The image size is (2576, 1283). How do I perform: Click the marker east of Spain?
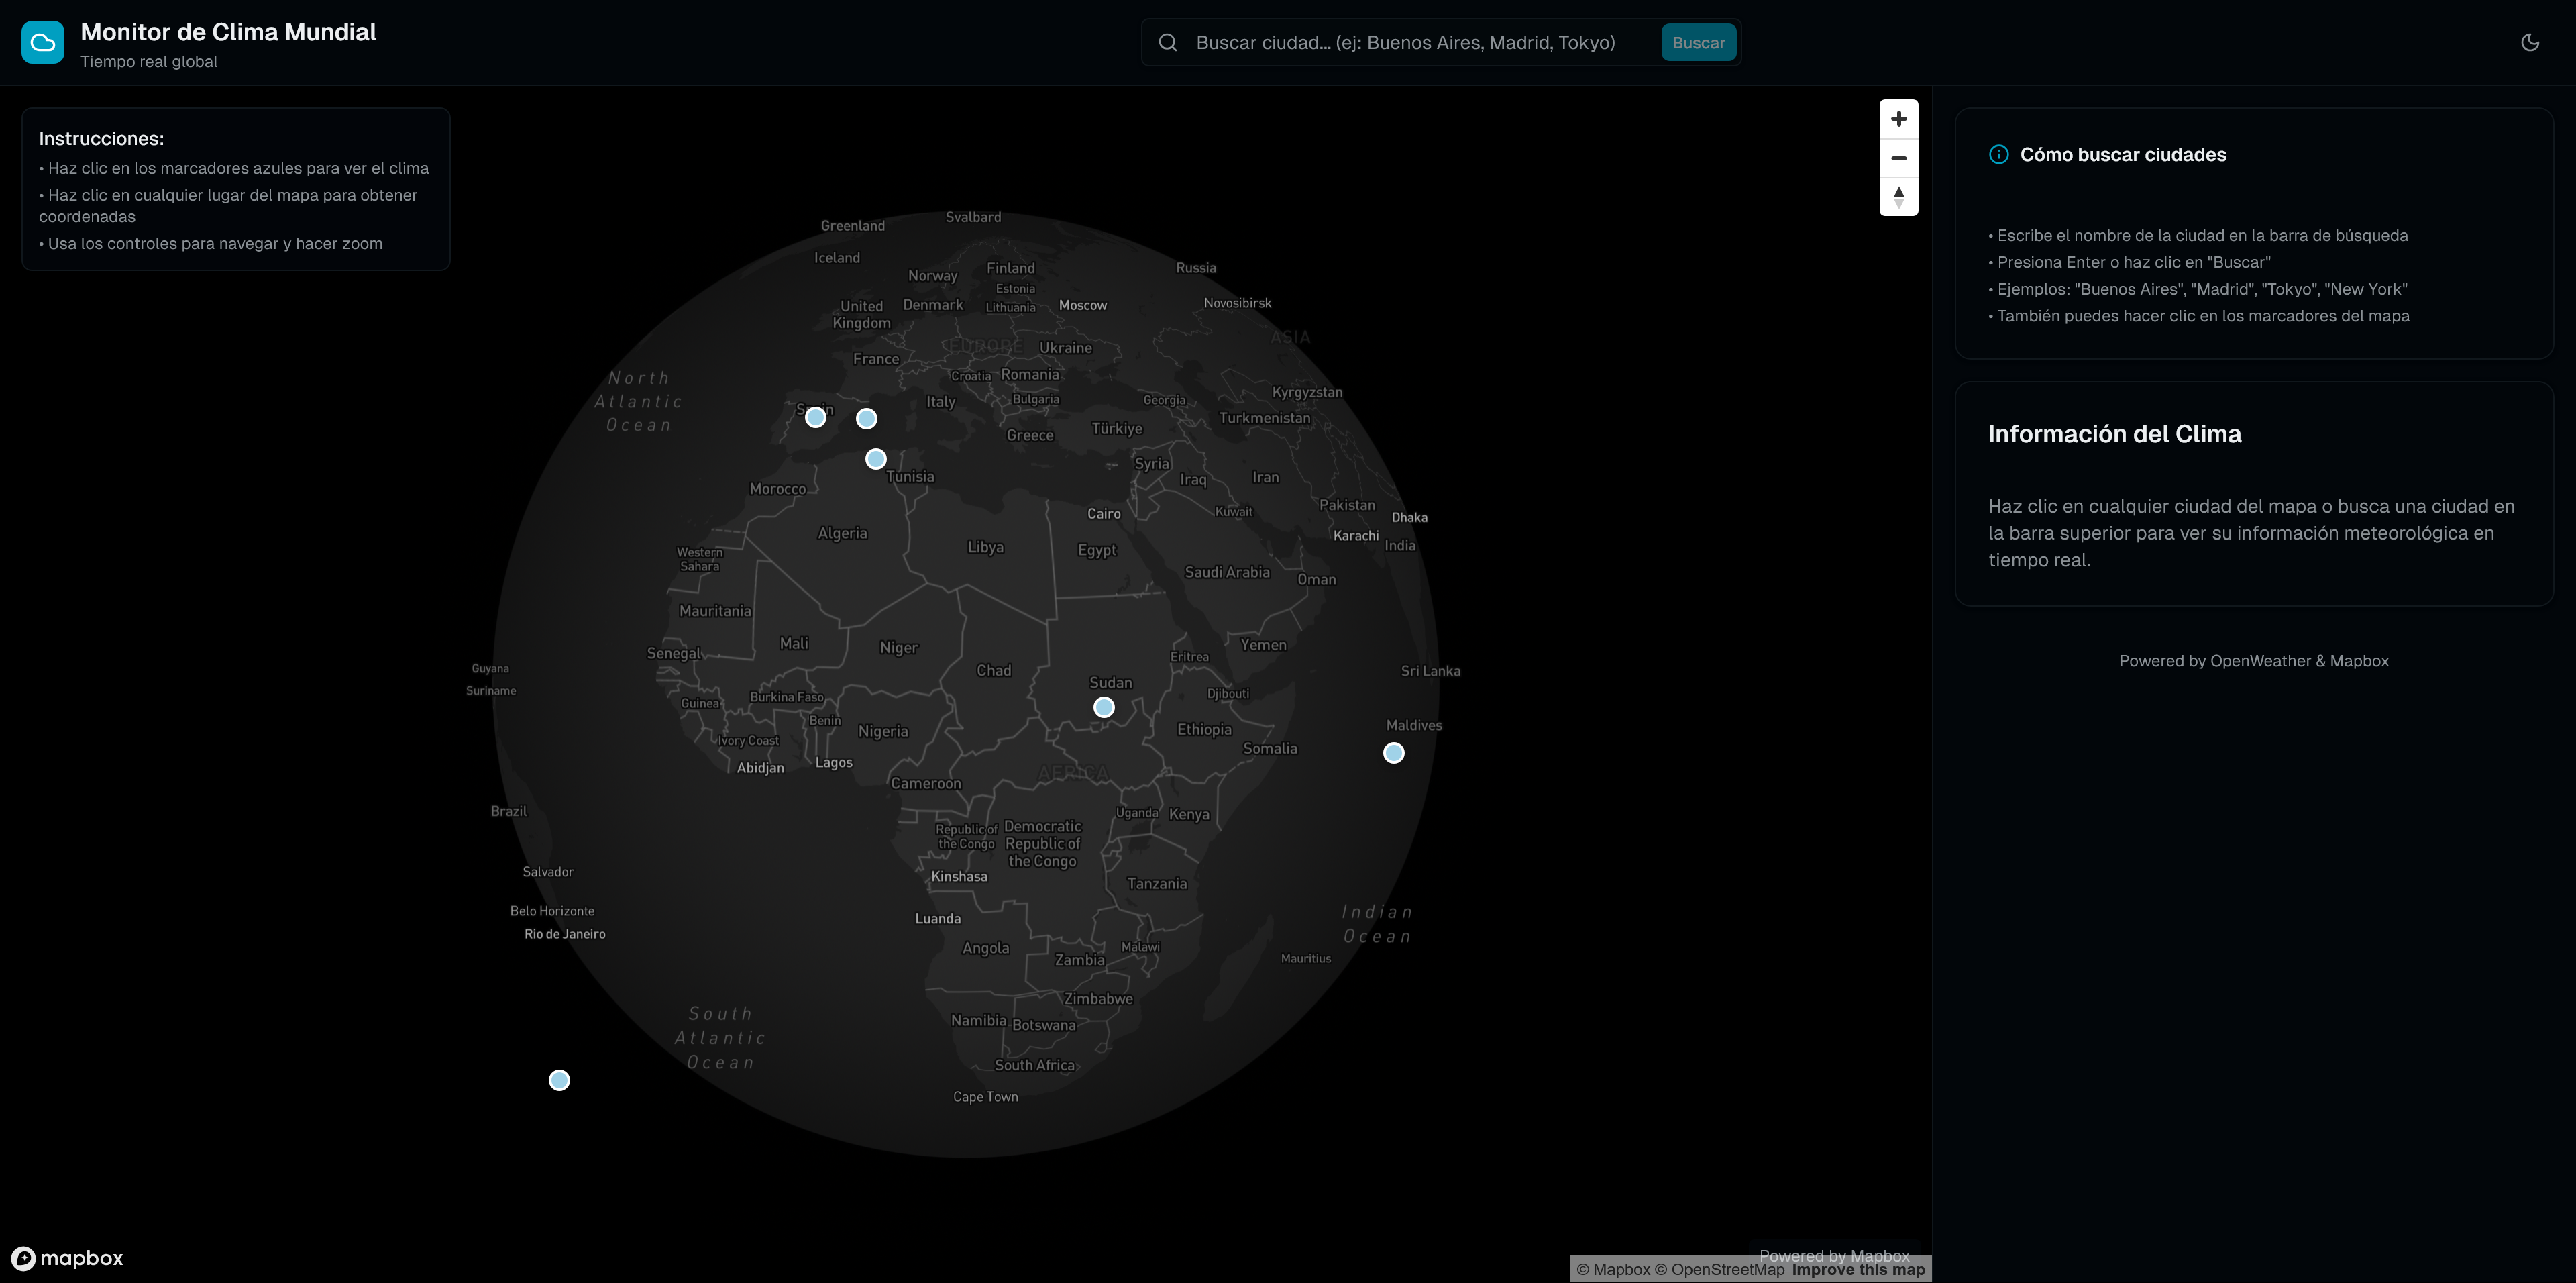pos(866,419)
